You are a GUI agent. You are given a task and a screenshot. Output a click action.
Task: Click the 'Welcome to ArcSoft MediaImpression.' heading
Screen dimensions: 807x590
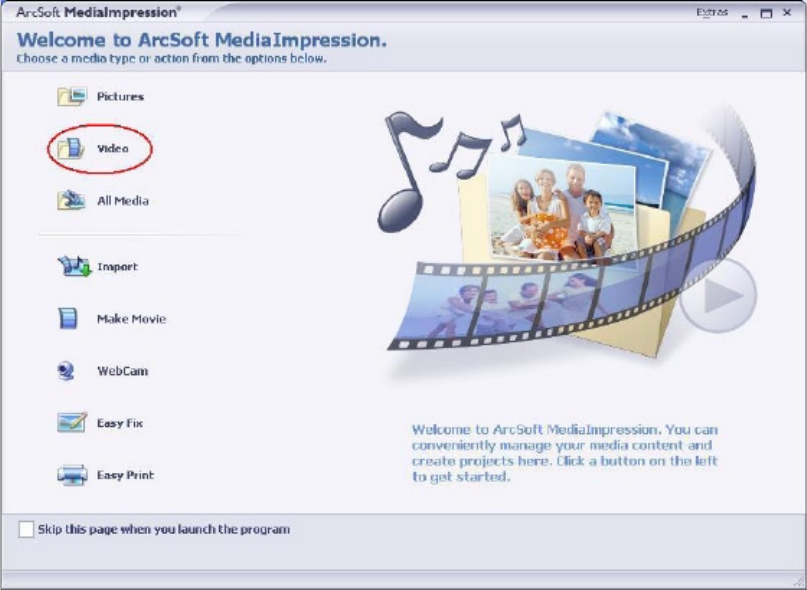click(202, 40)
